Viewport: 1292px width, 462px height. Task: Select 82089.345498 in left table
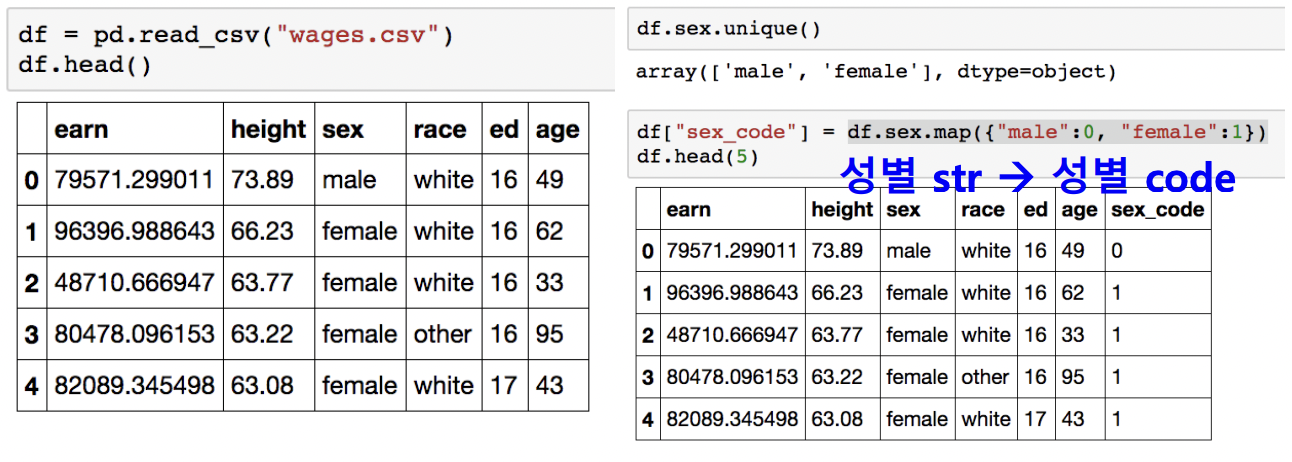tap(134, 385)
